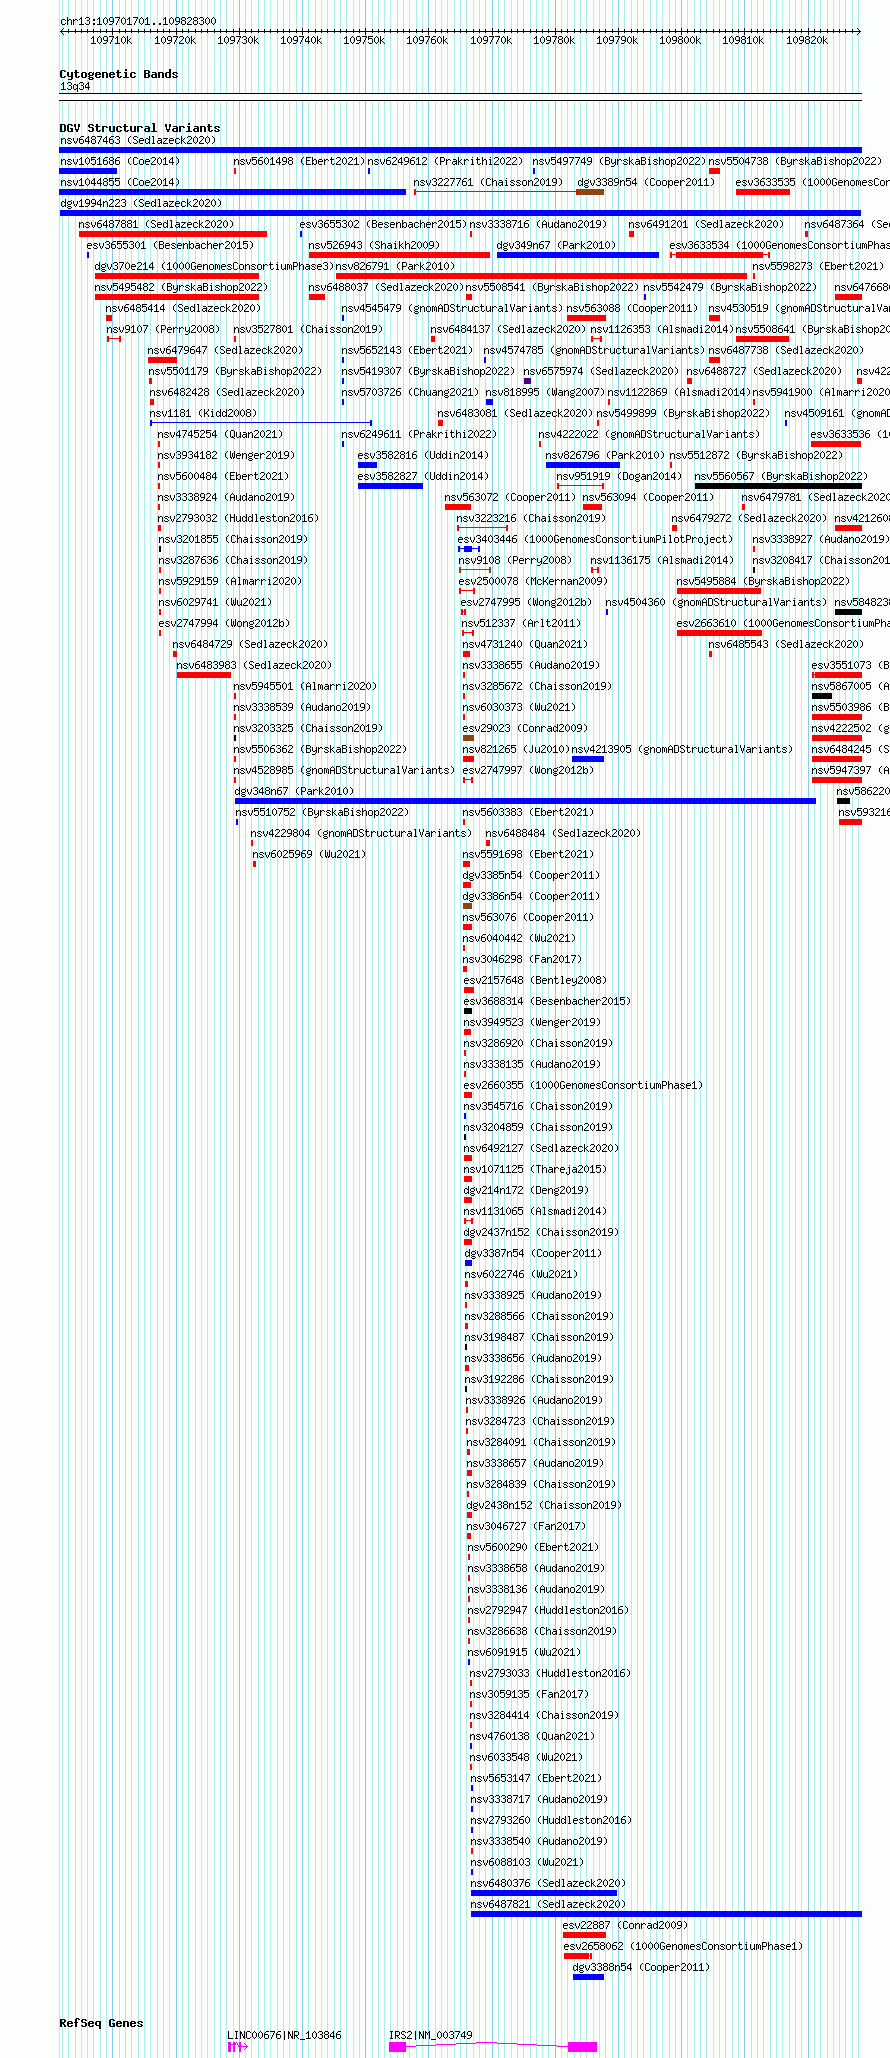This screenshot has height=2058, width=890.
Task: Click the Cytogenetic Bands track title
Action: click(x=119, y=74)
